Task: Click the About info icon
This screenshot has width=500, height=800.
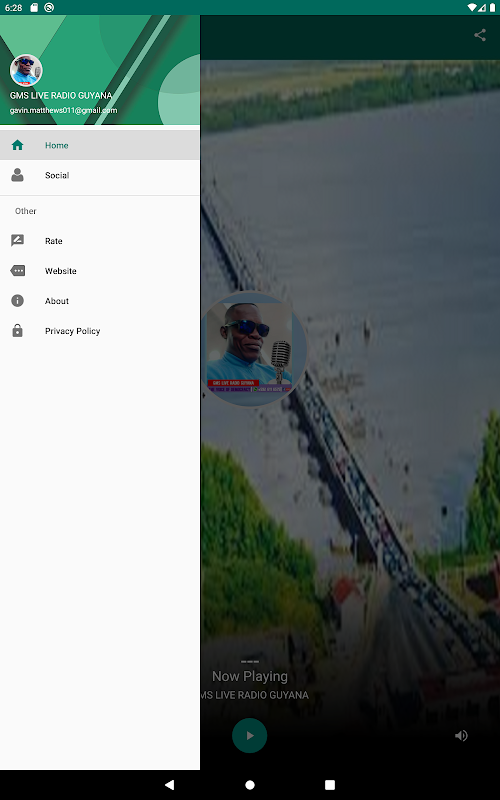Action: tap(17, 301)
